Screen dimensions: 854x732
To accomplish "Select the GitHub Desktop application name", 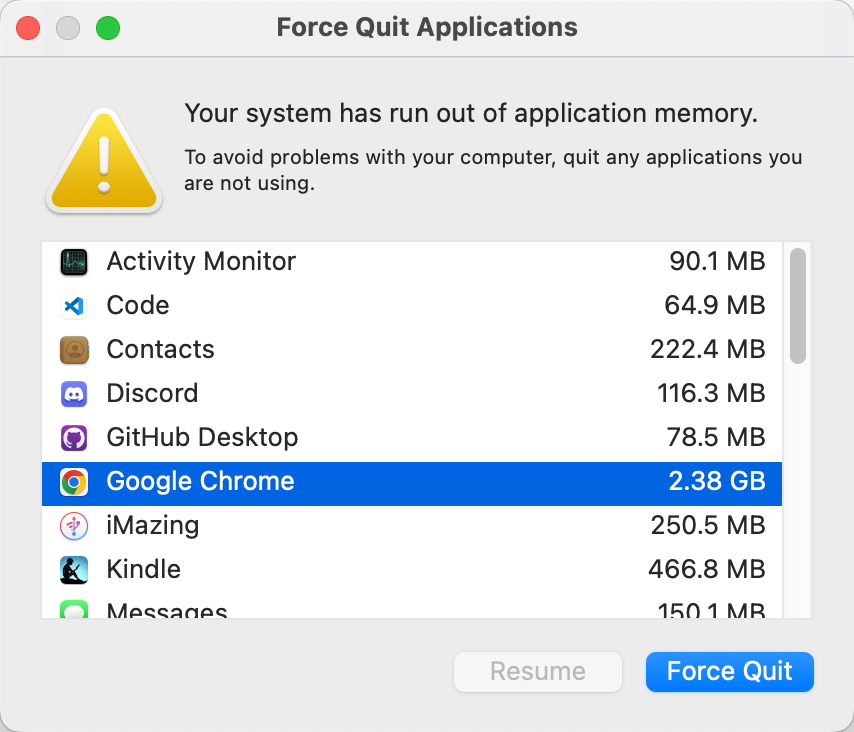I will [x=202, y=438].
